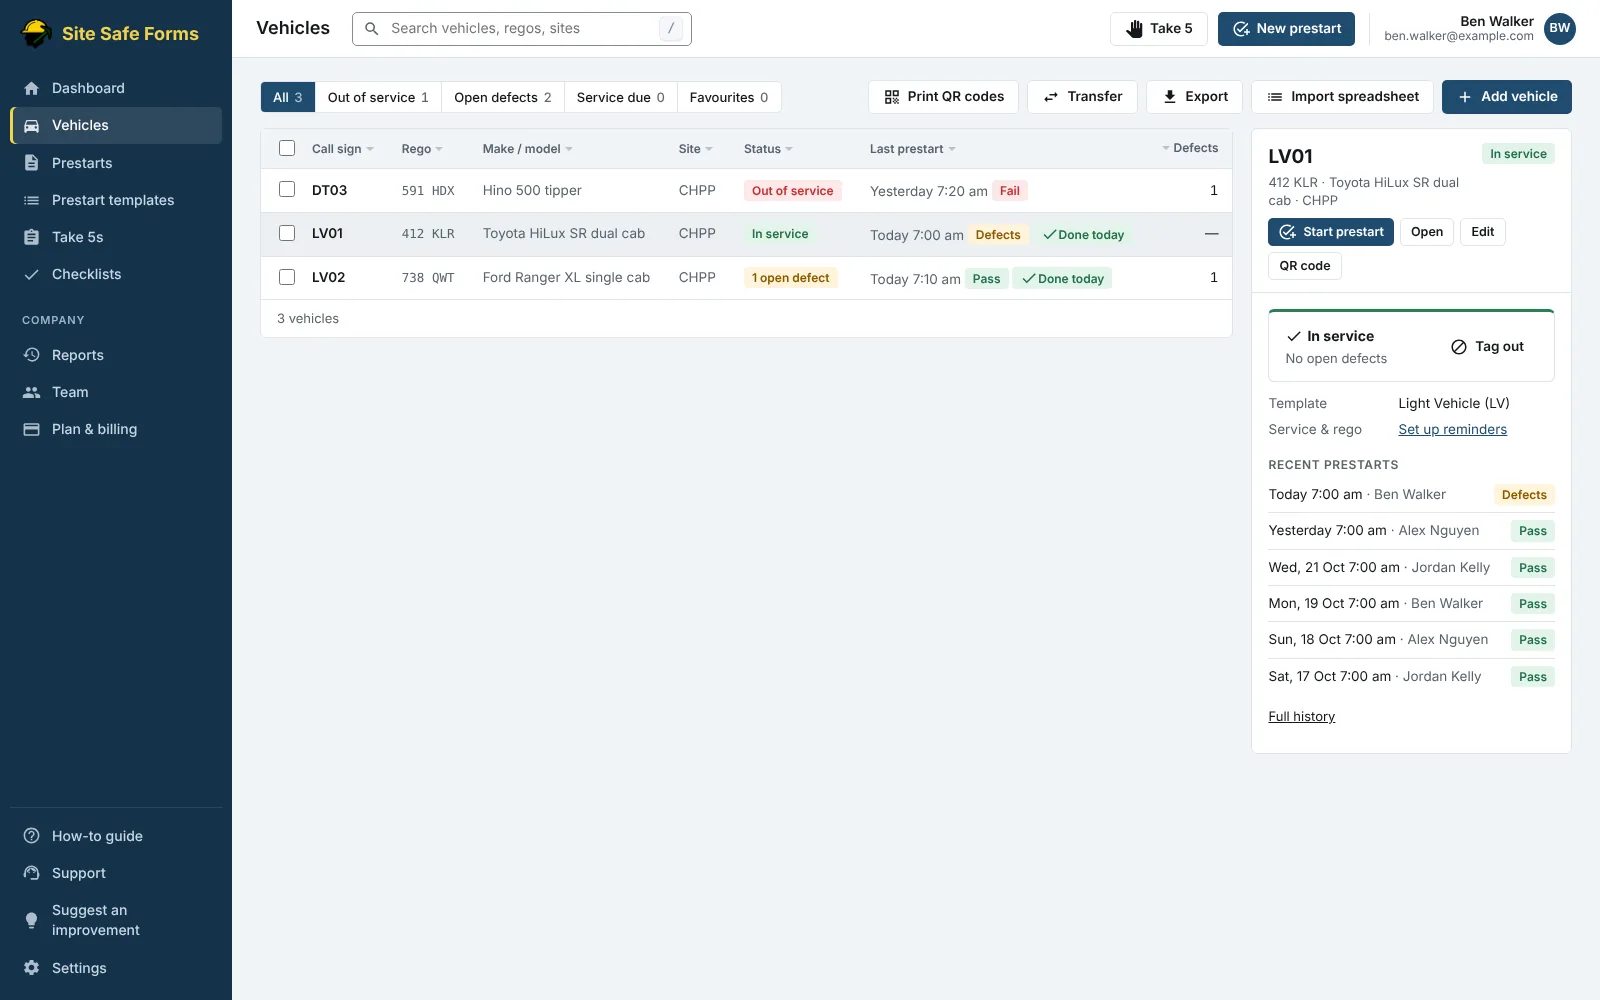Screen dimensions: 1600x1000
Task: Open Dashboard from the sidebar
Action: click(116, 88)
